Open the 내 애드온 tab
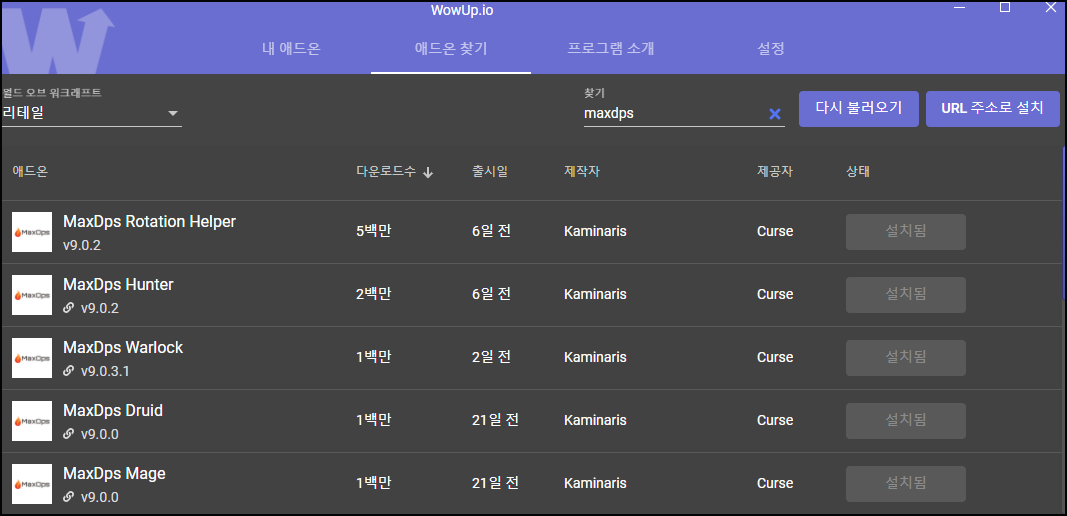Viewport: 1067px width, 516px height. point(291,49)
